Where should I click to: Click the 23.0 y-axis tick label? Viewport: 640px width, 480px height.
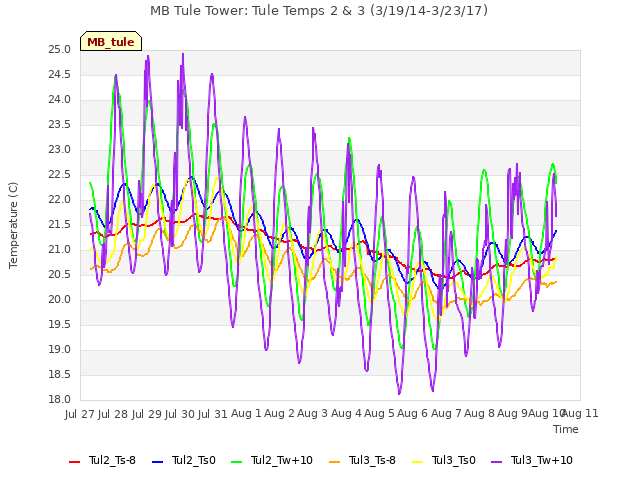point(60,150)
